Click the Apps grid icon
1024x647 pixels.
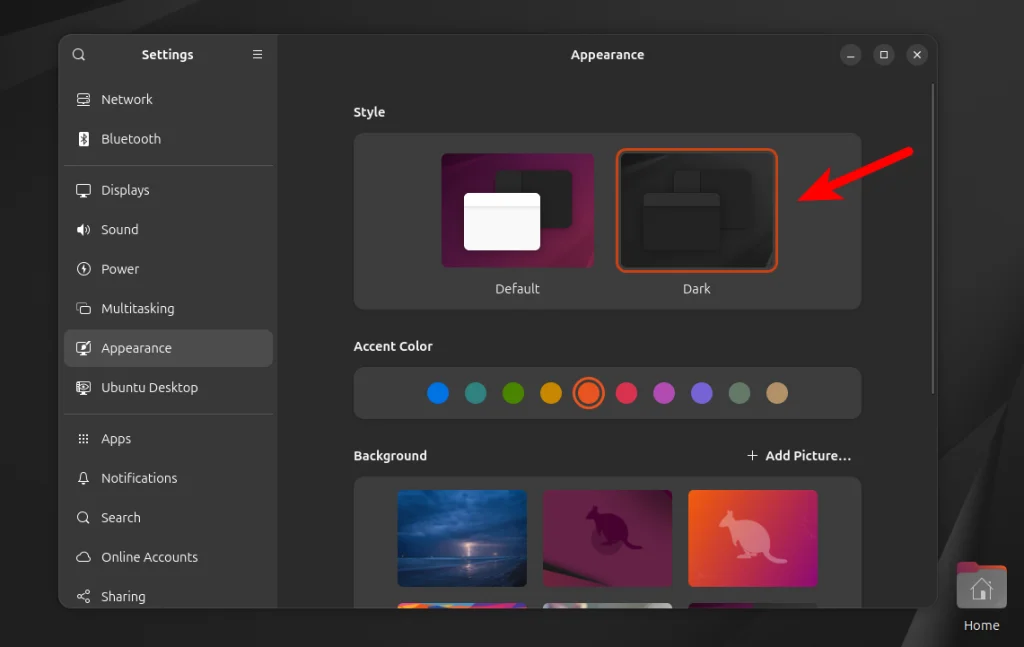[x=82, y=438]
